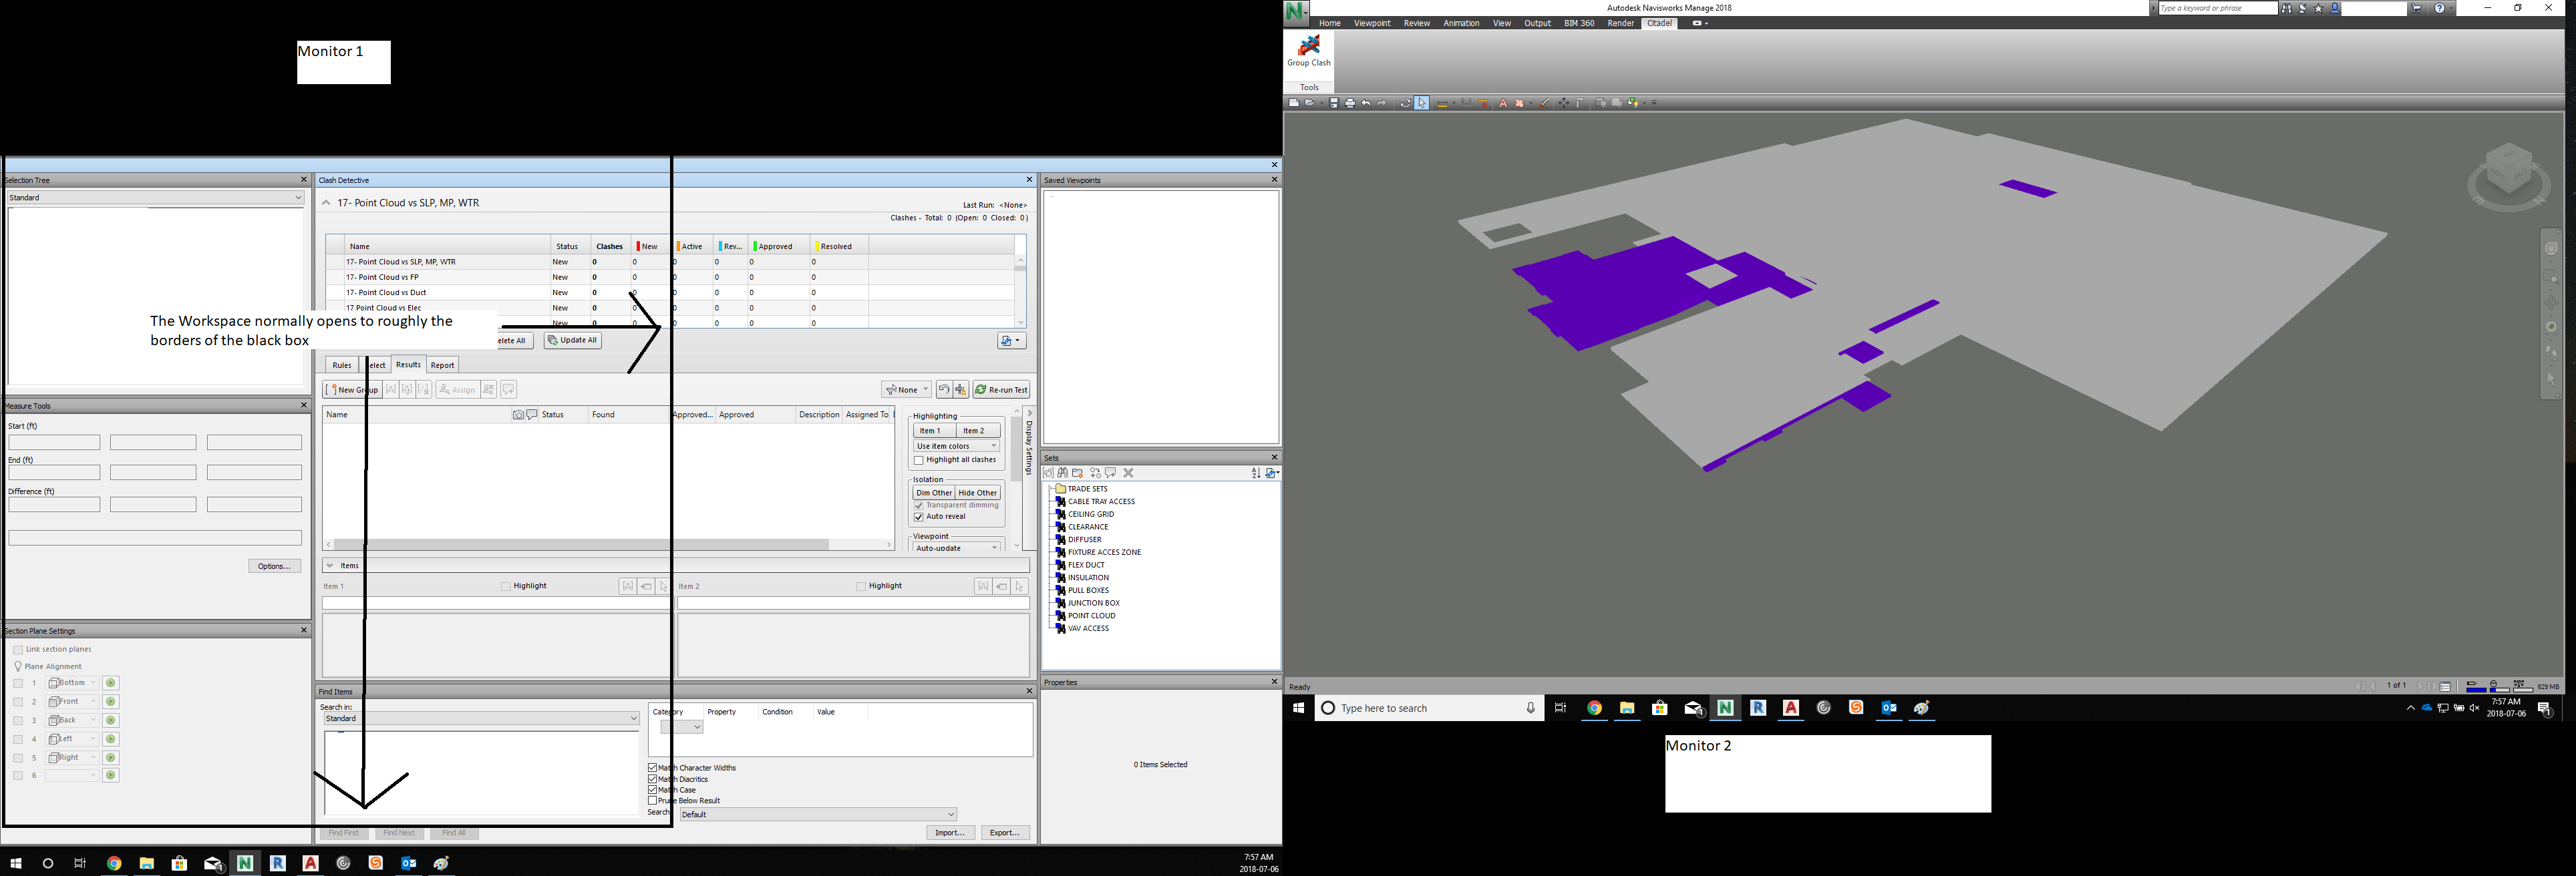
Task: Click the Re-run Test button
Action: 1002,389
